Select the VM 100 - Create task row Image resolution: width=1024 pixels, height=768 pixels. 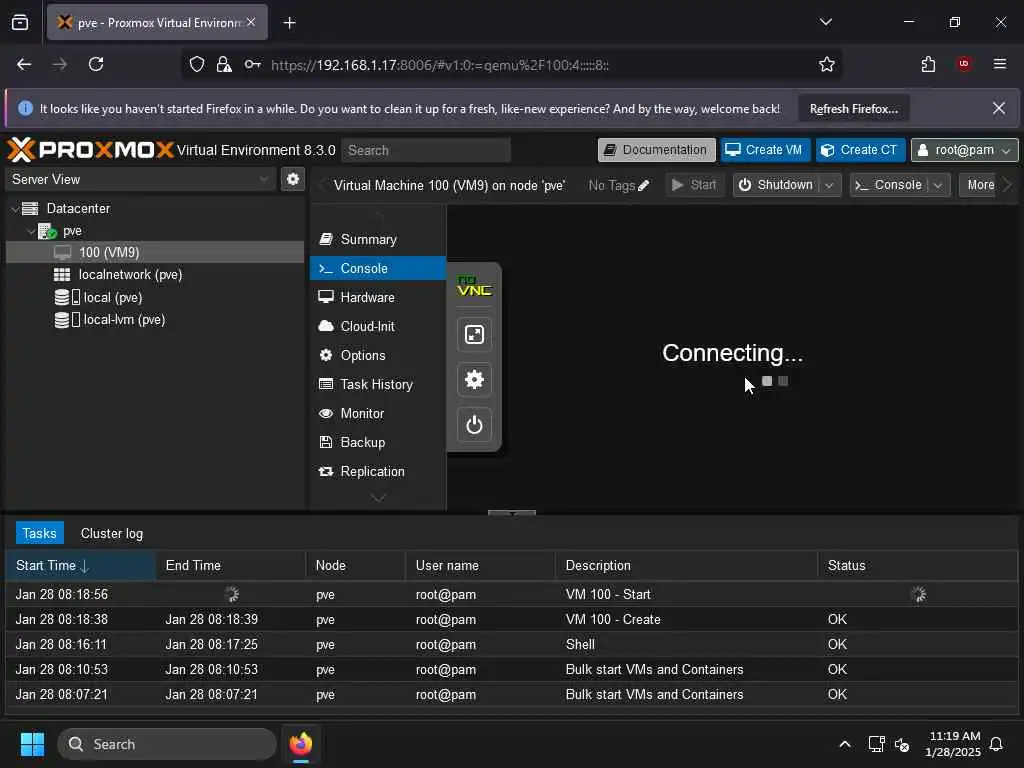[x=511, y=619]
